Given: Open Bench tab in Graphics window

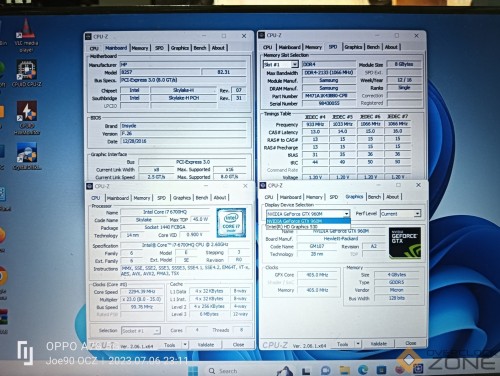Looking at the screenshot, I should pos(374,197).
